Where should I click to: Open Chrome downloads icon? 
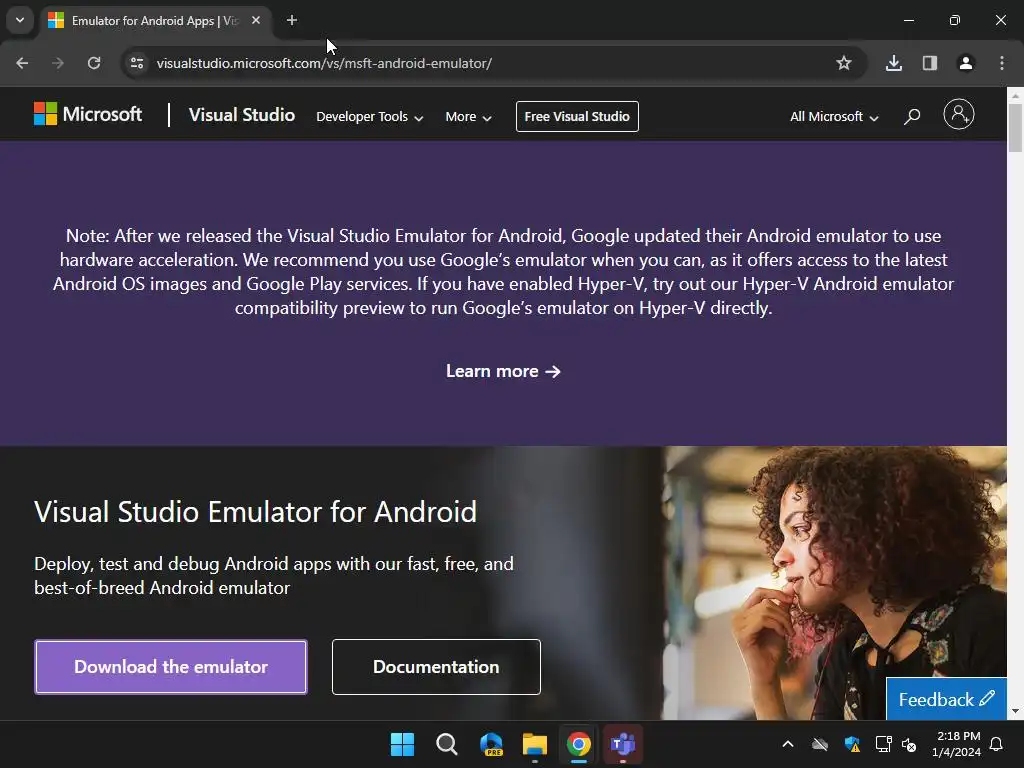pos(894,63)
